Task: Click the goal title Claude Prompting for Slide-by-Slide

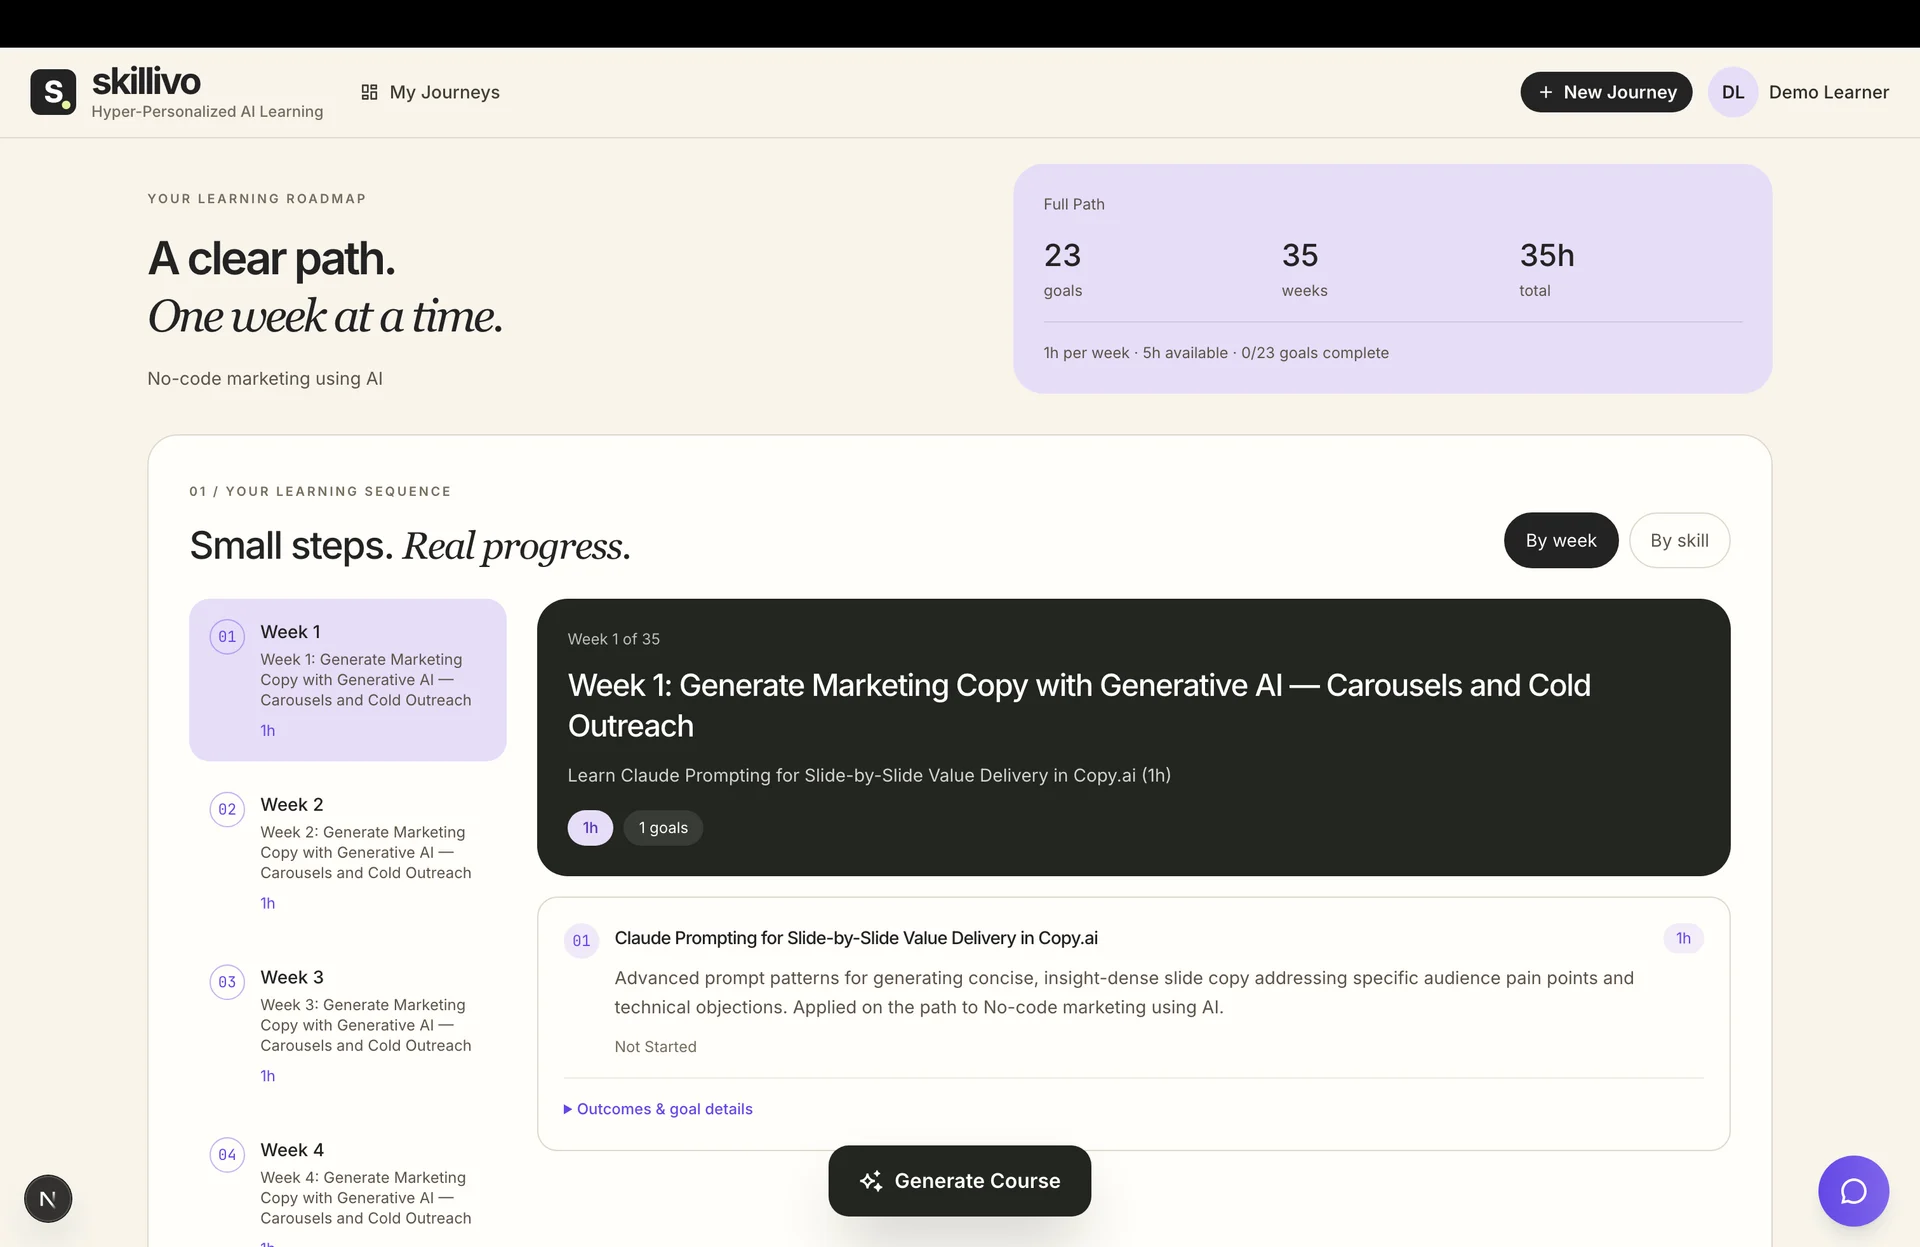Action: [x=856, y=938]
